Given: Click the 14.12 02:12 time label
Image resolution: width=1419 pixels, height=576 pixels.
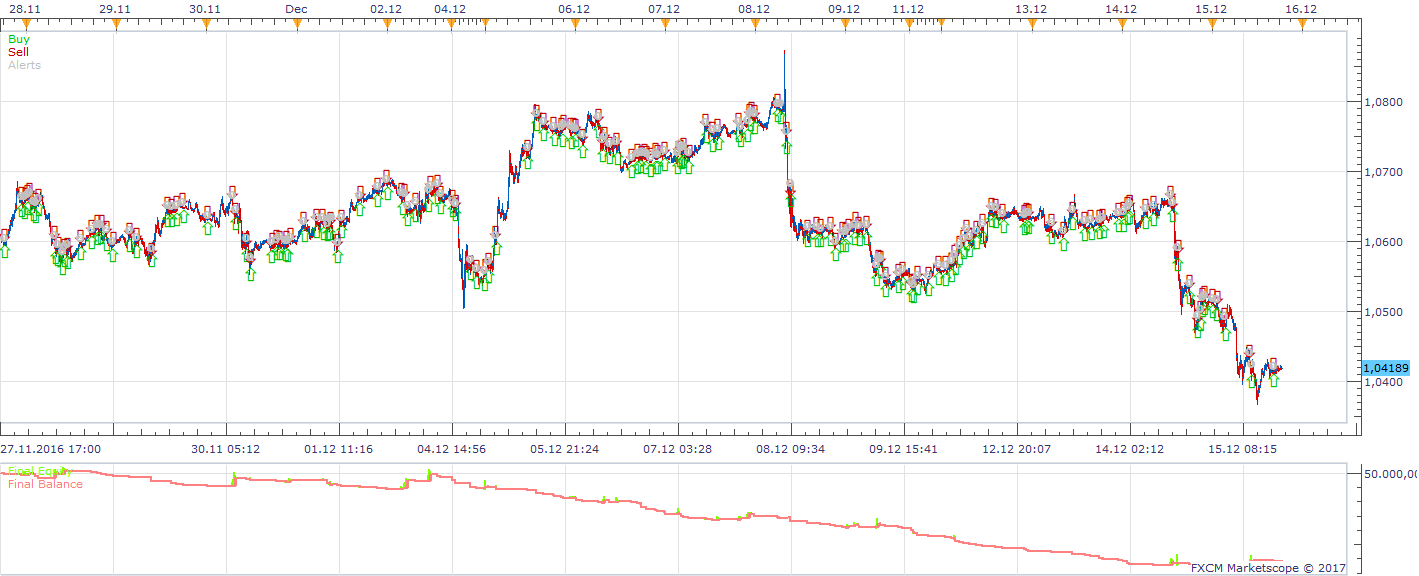Looking at the screenshot, I should pyautogui.click(x=1130, y=449).
